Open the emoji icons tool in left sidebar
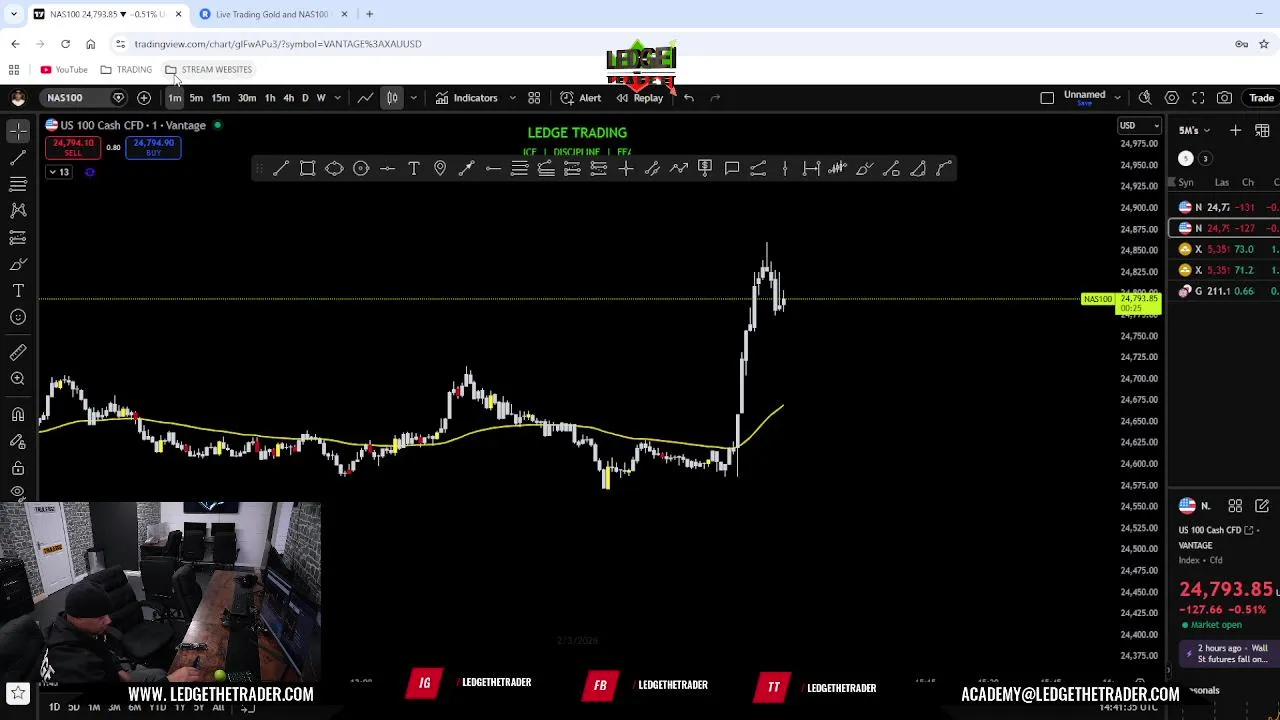Image resolution: width=1280 pixels, height=720 pixels. [x=18, y=317]
